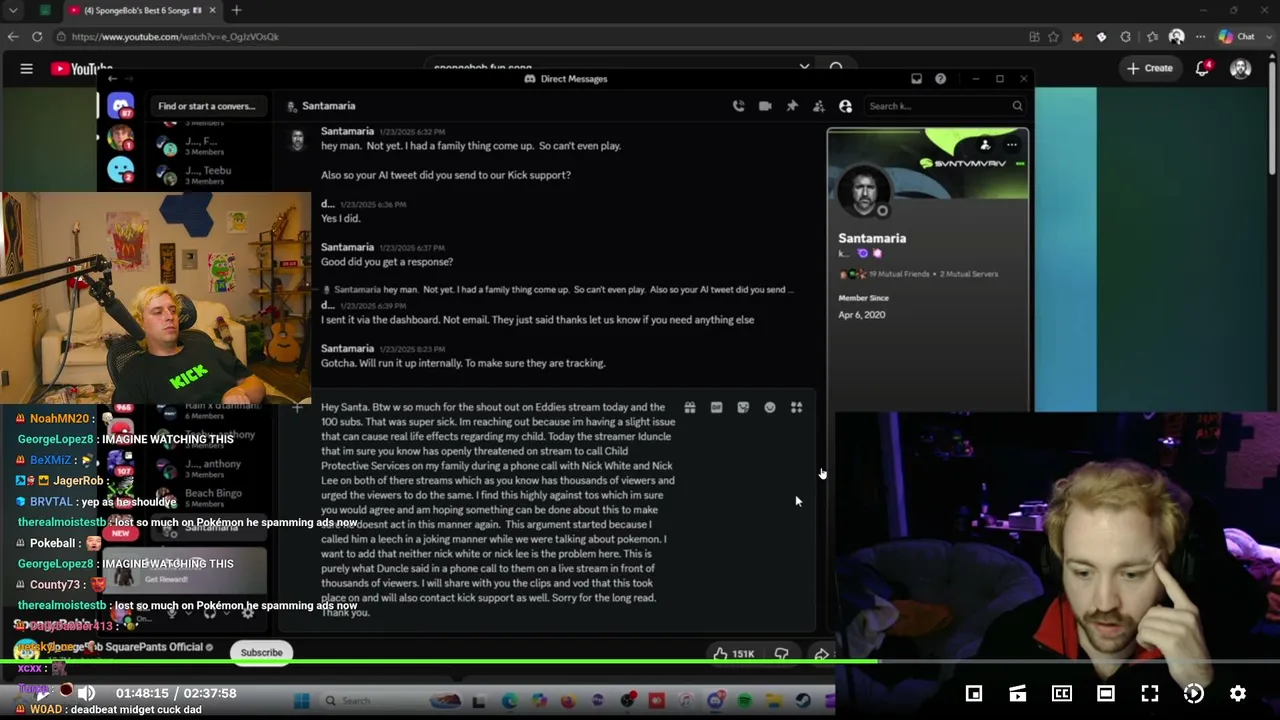Image resolution: width=1280 pixels, height=720 pixels.
Task: Click the friend icon on the profile card
Action: [985, 145]
